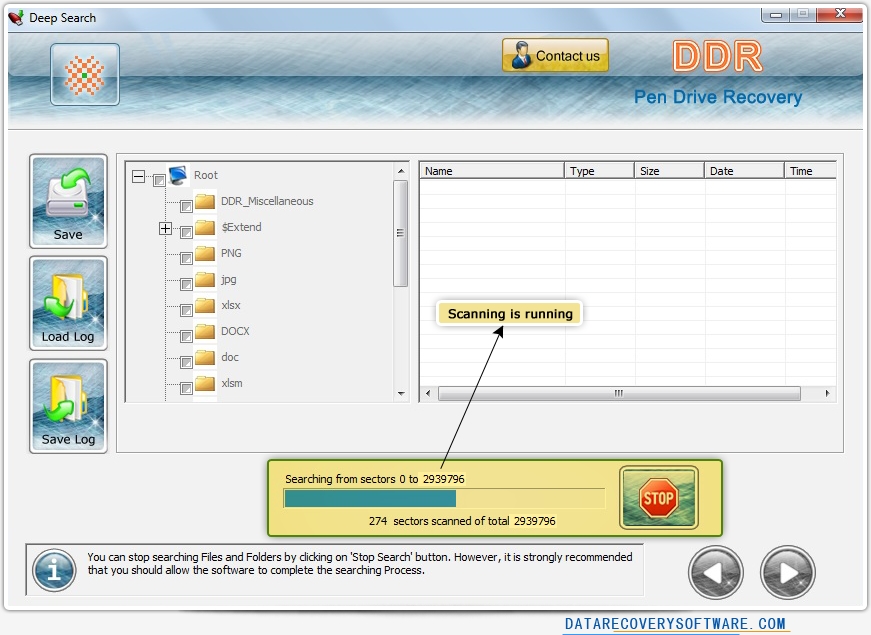Enable the DOCX folder checkbox
This screenshot has width=871, height=635.
[x=186, y=337]
